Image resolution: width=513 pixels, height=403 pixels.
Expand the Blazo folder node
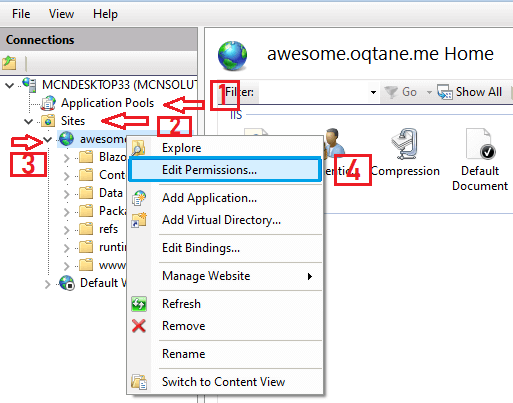tap(67, 158)
